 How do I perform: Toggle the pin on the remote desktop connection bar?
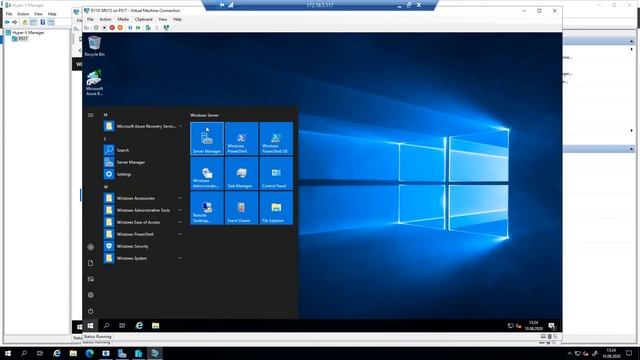click(x=222, y=5)
